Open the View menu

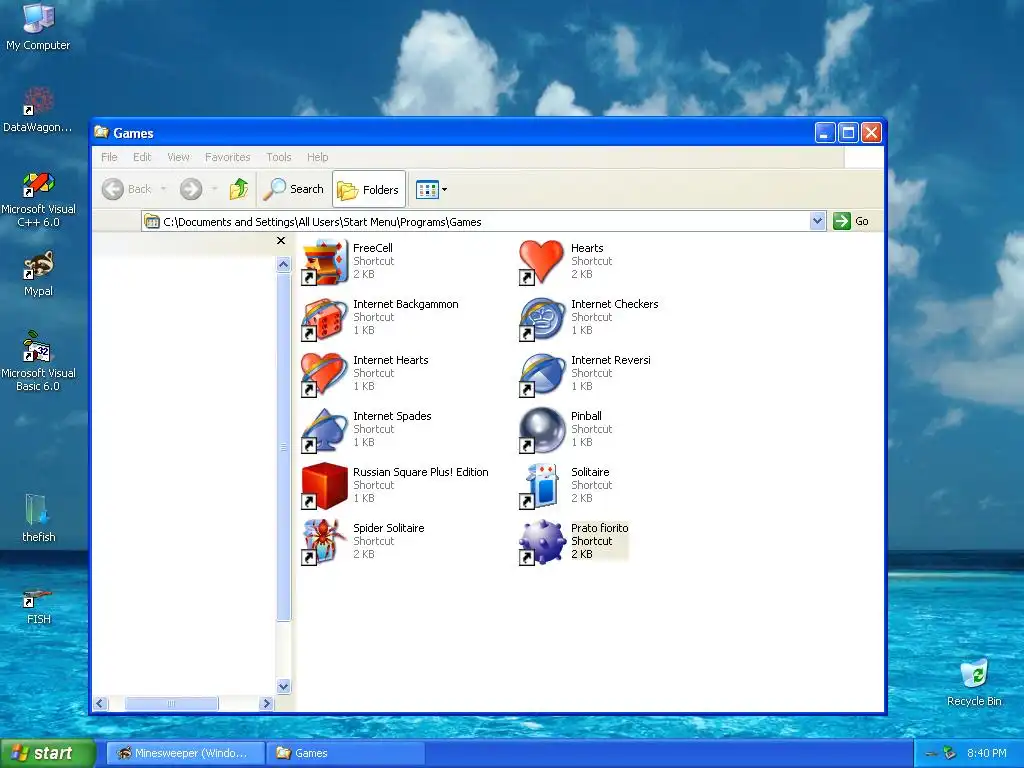coord(178,157)
